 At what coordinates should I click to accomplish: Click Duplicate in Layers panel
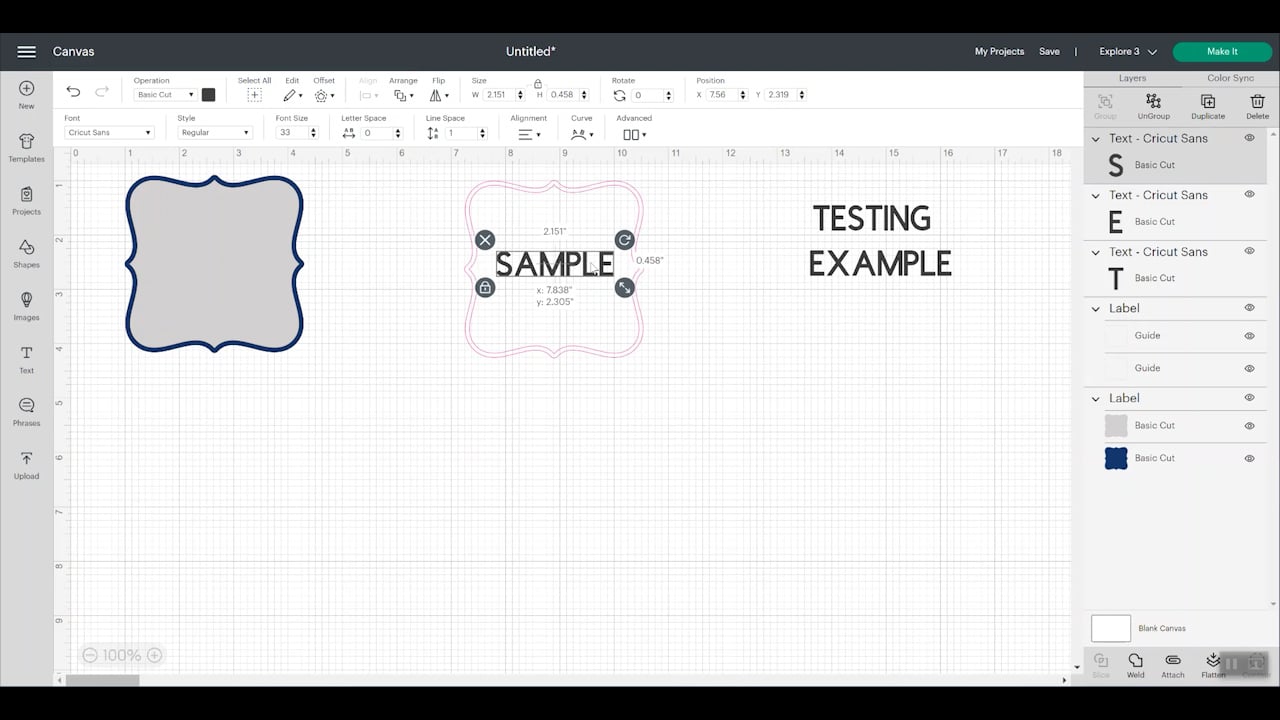coord(1208,106)
